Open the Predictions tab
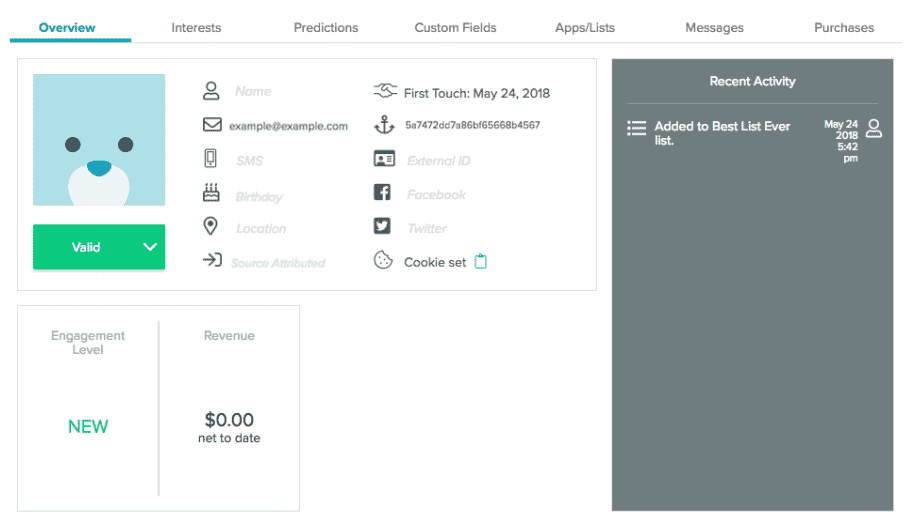This screenshot has width=908, height=524. click(326, 28)
